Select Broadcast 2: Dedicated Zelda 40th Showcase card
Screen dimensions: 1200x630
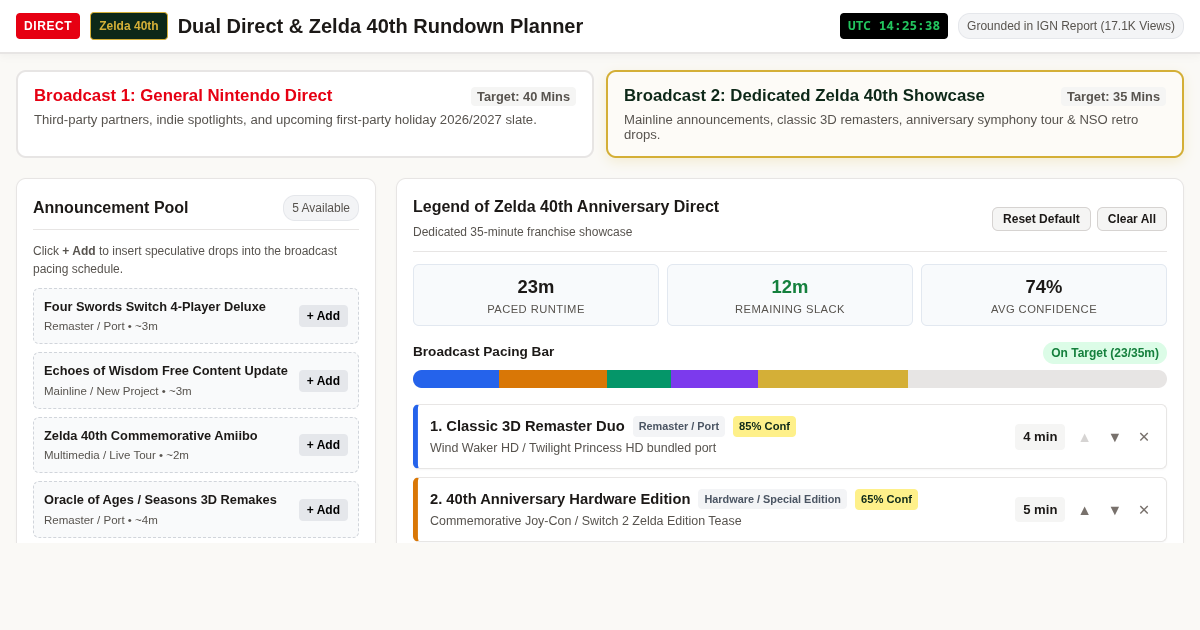[x=895, y=114]
